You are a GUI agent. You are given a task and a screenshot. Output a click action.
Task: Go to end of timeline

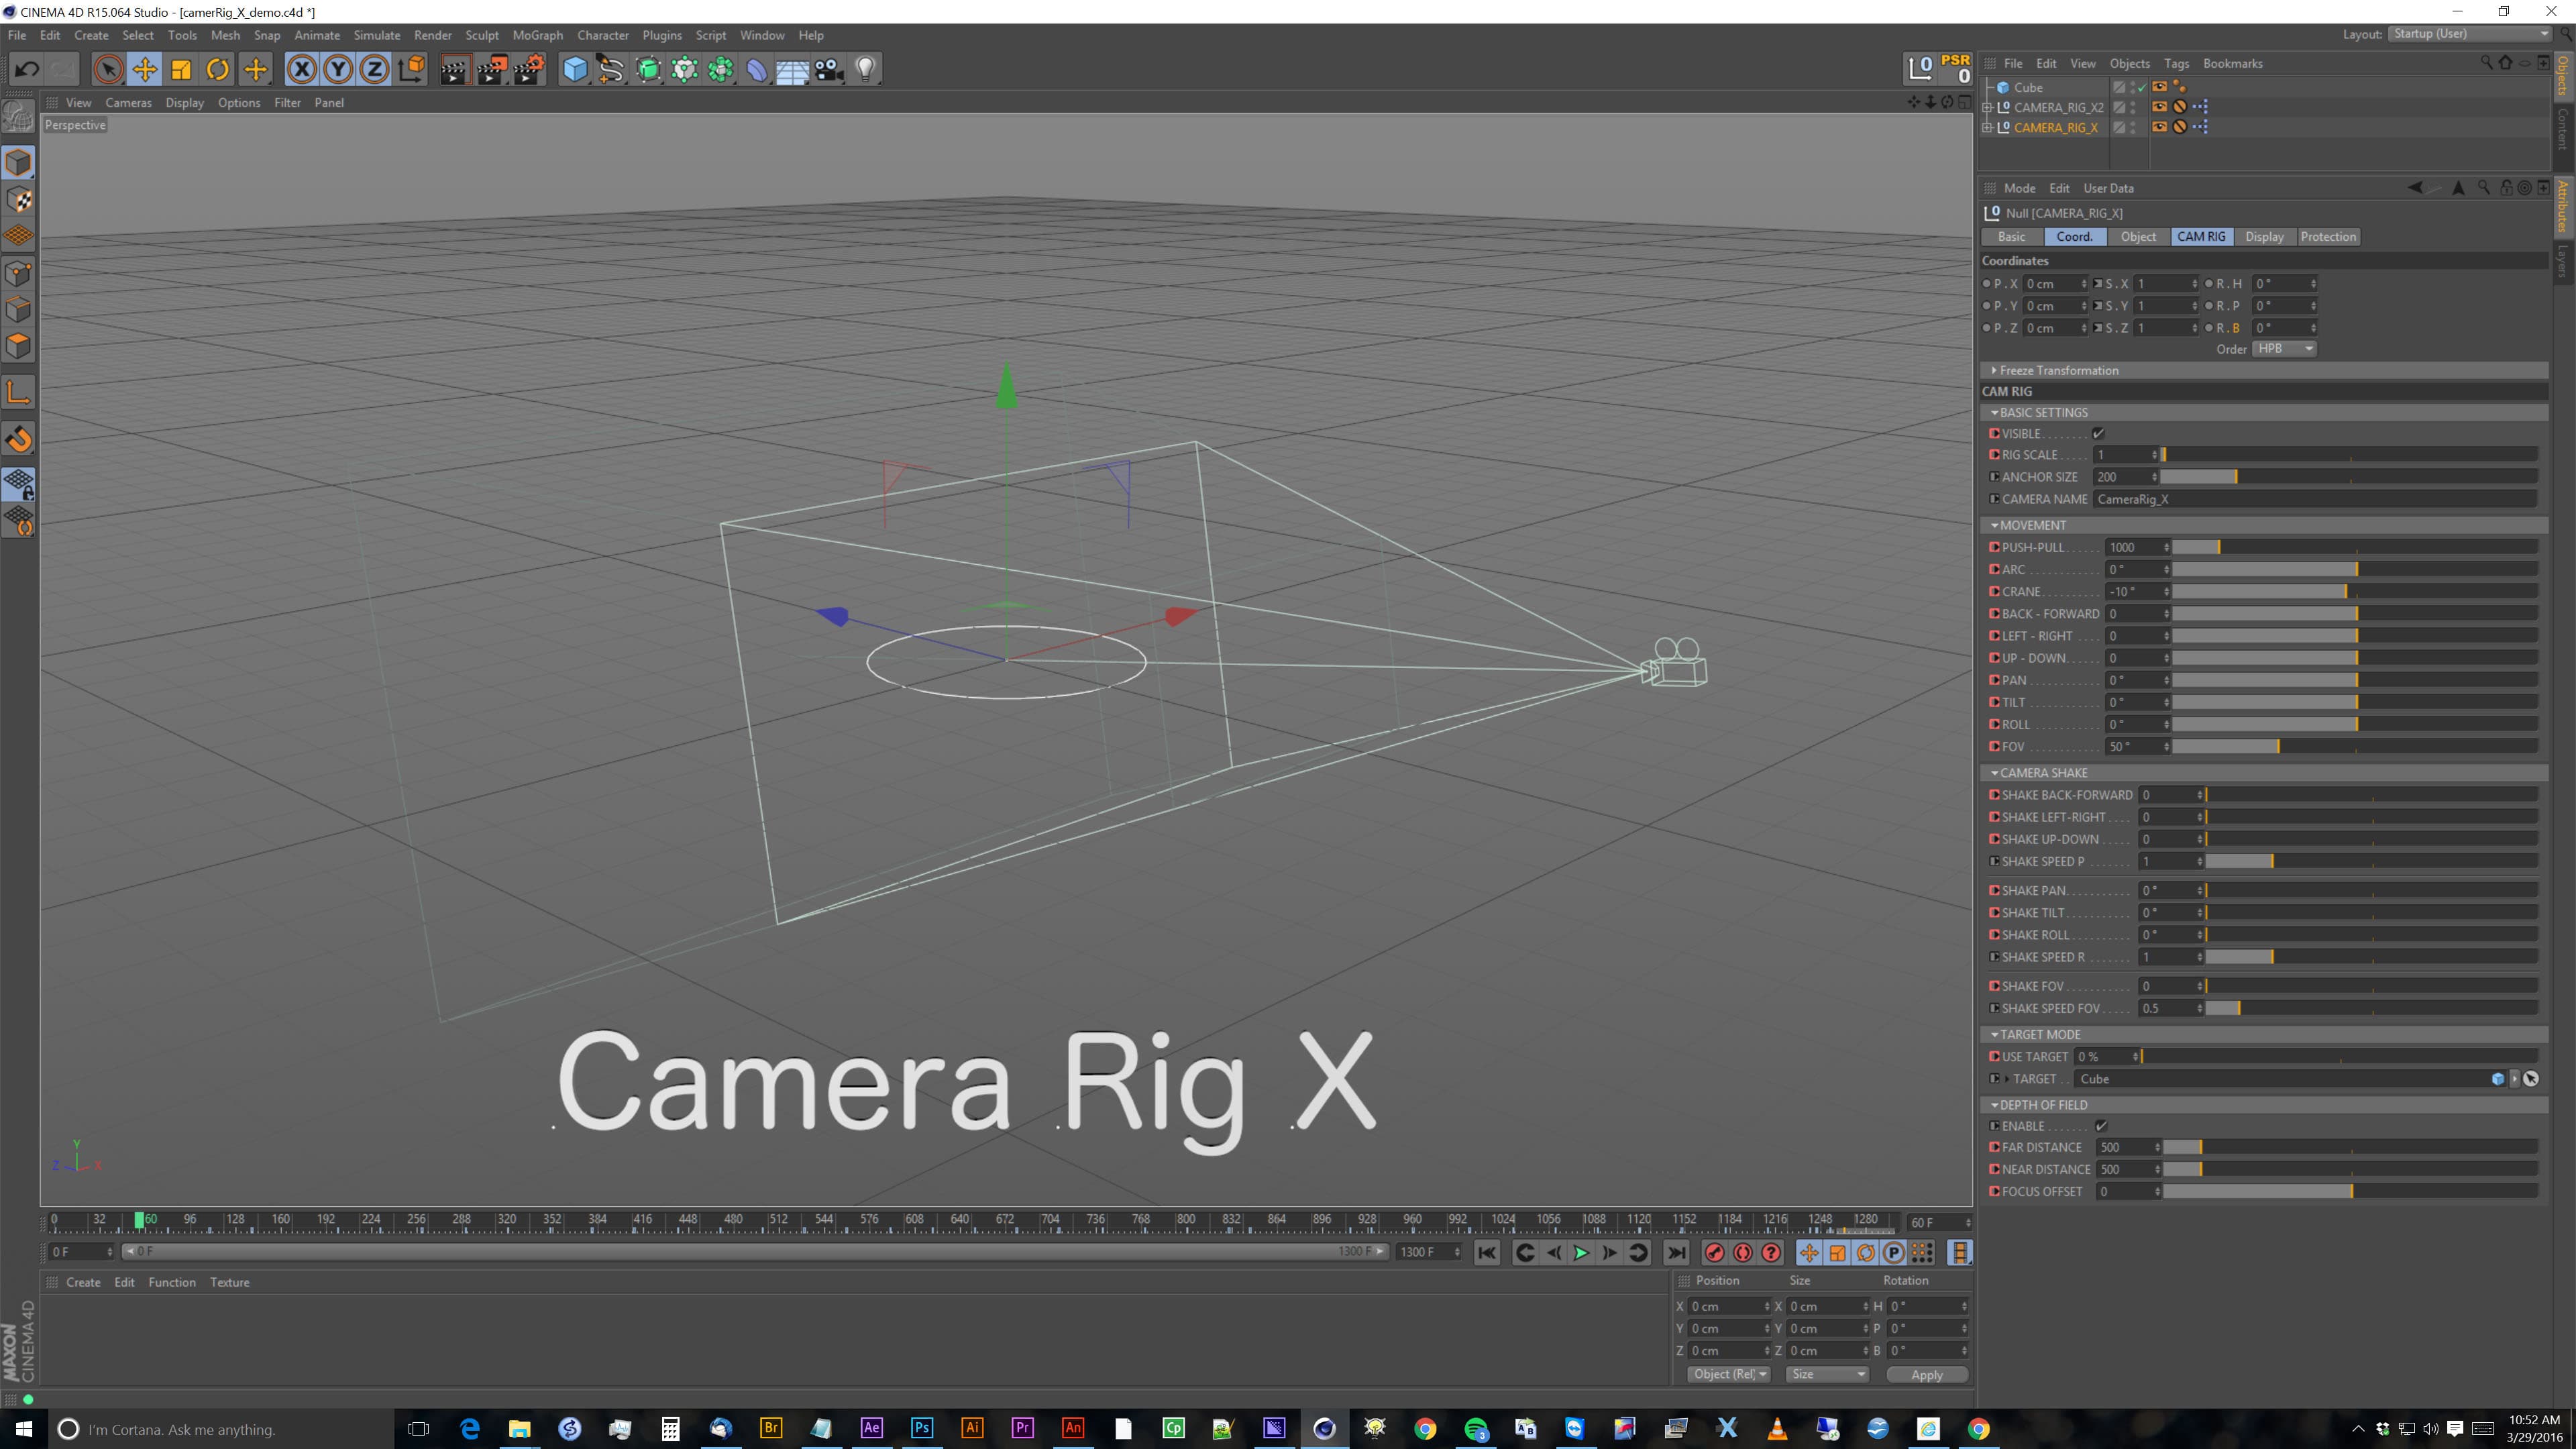[1677, 1253]
